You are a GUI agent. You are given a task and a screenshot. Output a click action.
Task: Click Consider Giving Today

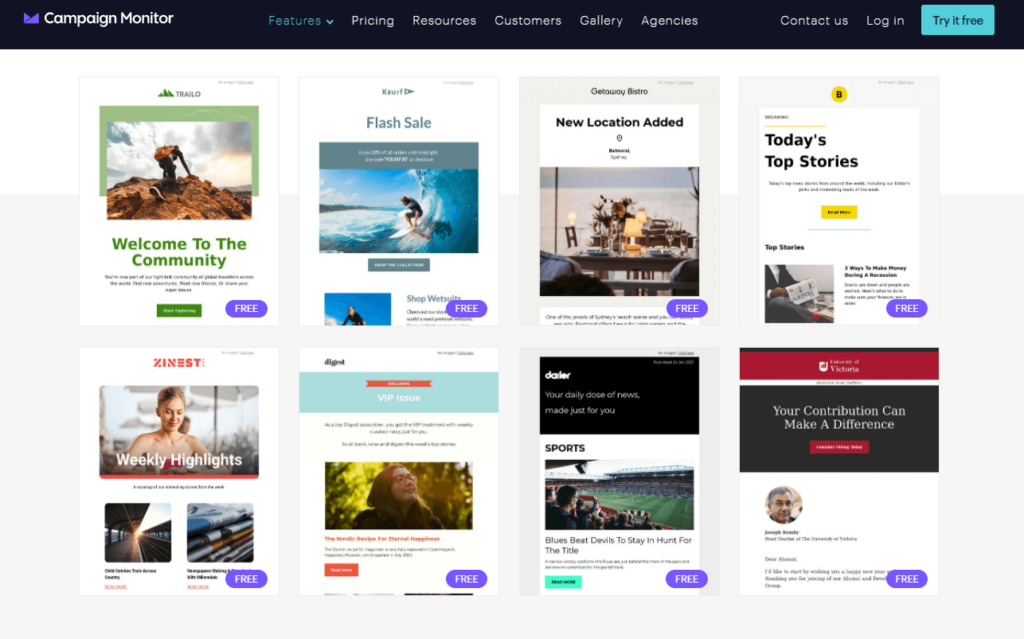coord(838,445)
